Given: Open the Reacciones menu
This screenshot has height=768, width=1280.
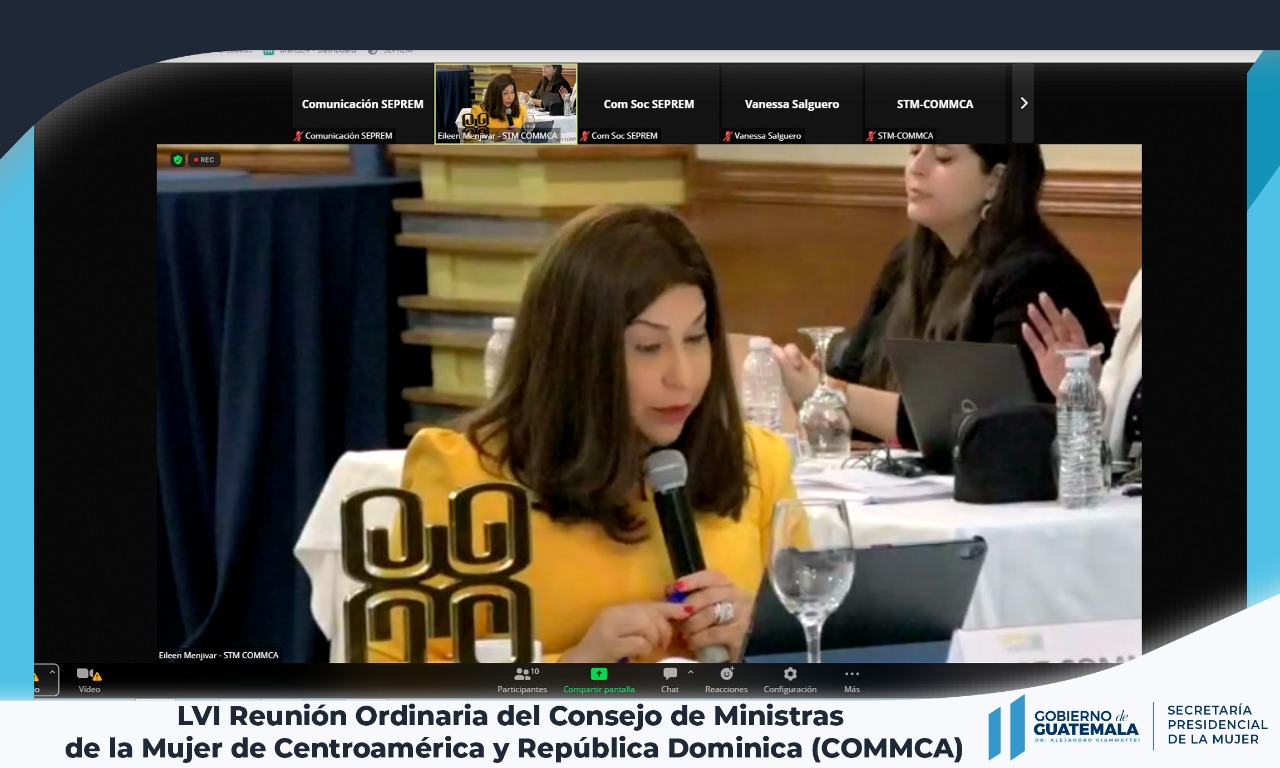Looking at the screenshot, I should 726,679.
